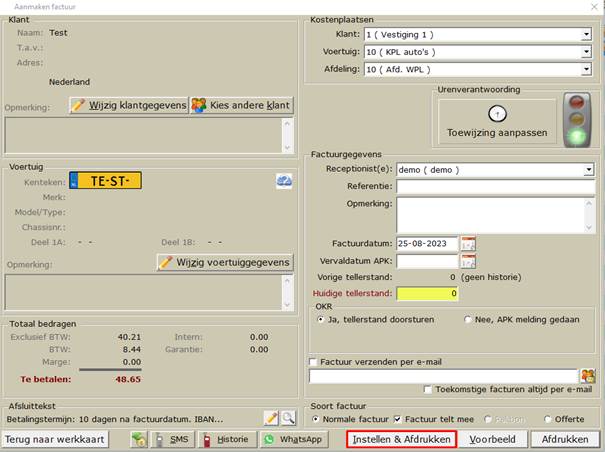
Task: Click the Referentie input field
Action: point(496,187)
